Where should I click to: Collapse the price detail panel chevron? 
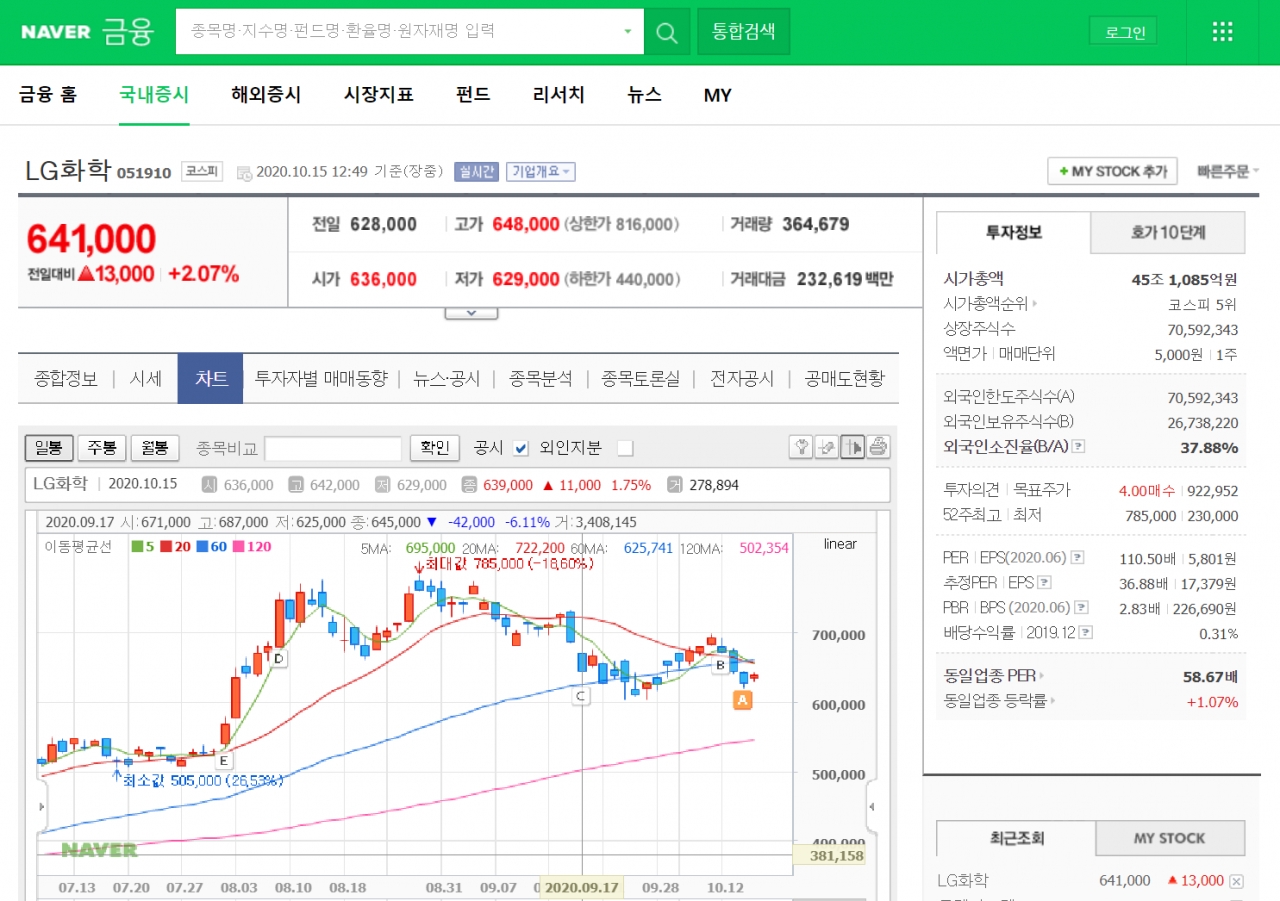coord(471,311)
